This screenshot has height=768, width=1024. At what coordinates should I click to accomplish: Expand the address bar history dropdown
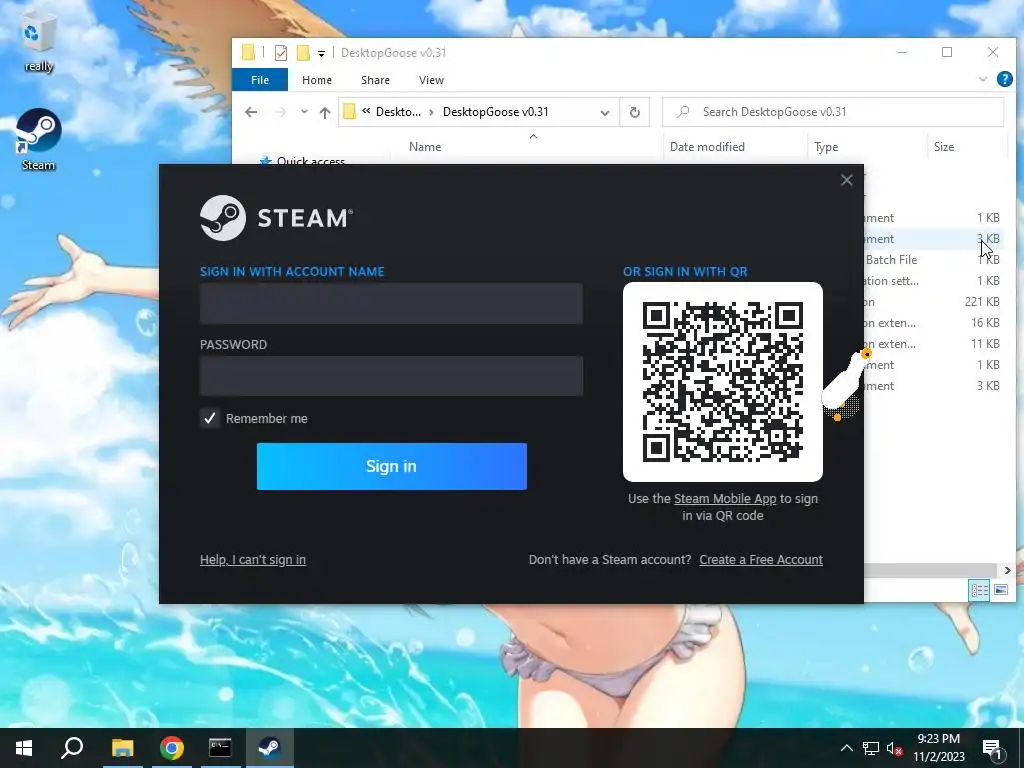point(605,112)
